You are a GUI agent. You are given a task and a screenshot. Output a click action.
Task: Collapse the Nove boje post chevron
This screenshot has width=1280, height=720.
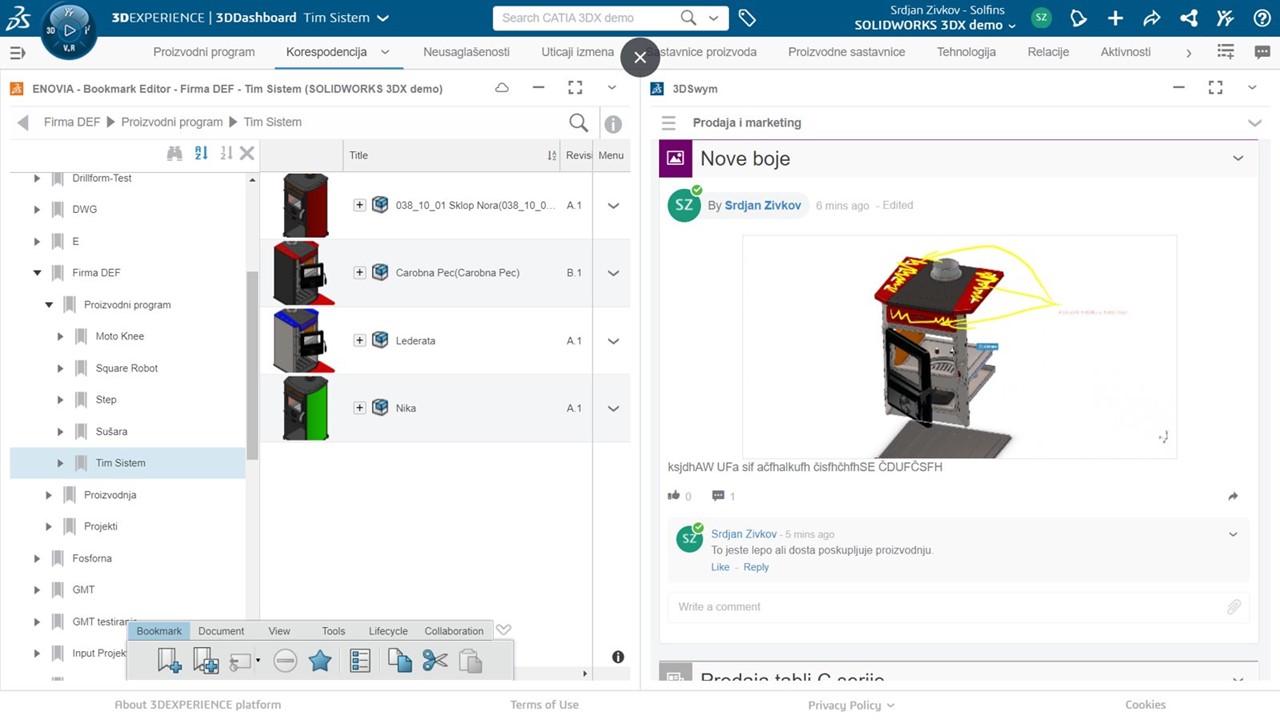coord(1238,158)
